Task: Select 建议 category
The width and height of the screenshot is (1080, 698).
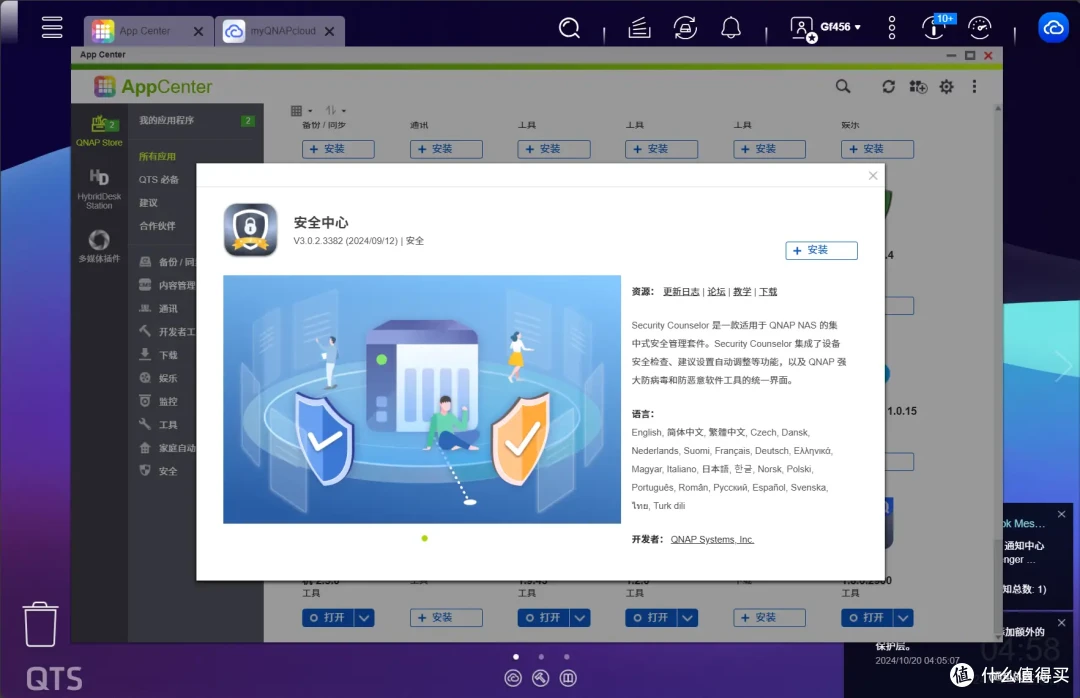Action: pos(148,203)
